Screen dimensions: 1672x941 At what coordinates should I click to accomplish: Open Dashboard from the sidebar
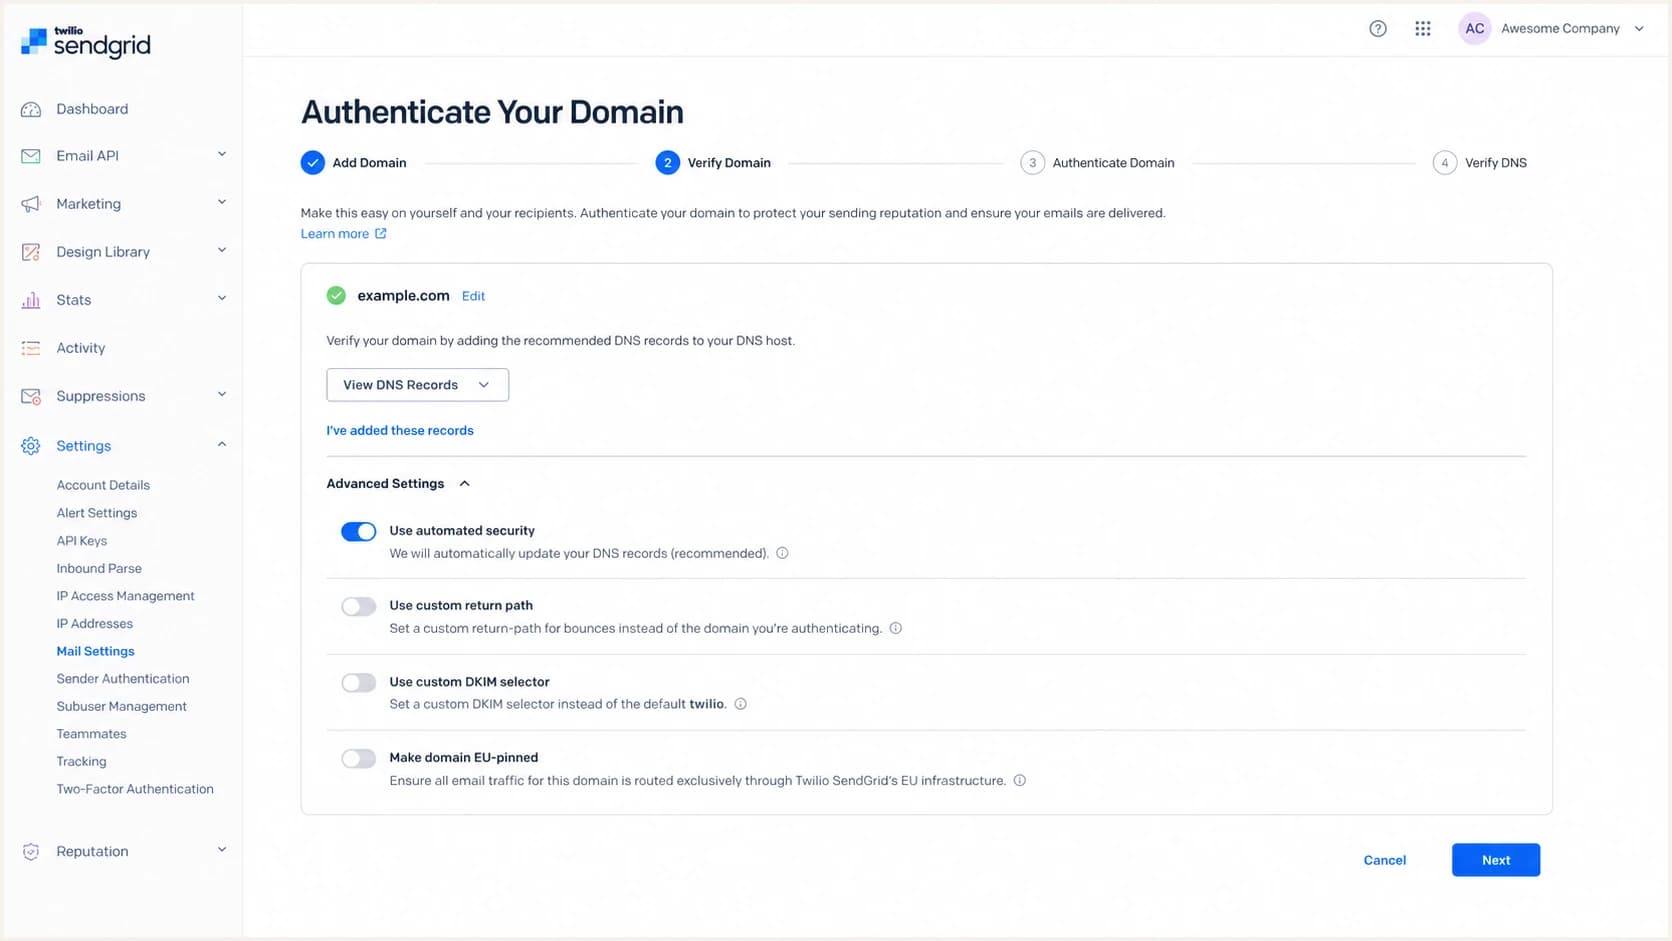coord(92,109)
